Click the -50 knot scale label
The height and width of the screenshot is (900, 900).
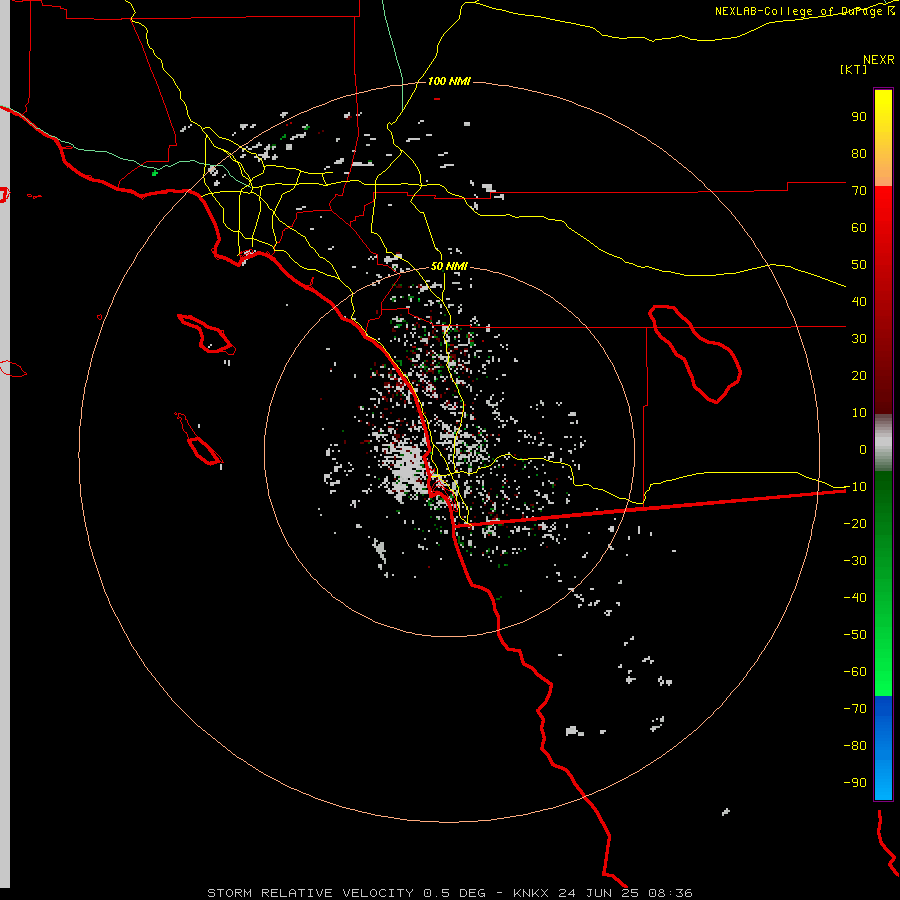855,635
